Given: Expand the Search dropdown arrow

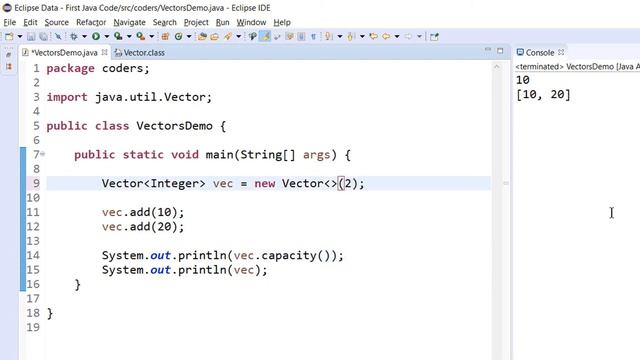Looking at the screenshot, I should coord(239,37).
